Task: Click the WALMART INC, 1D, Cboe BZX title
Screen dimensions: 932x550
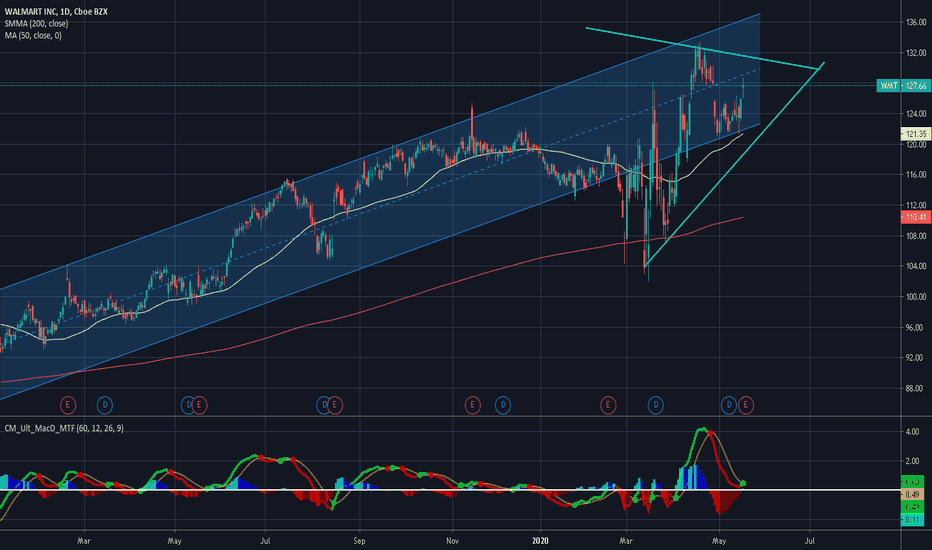Action: click(56, 11)
